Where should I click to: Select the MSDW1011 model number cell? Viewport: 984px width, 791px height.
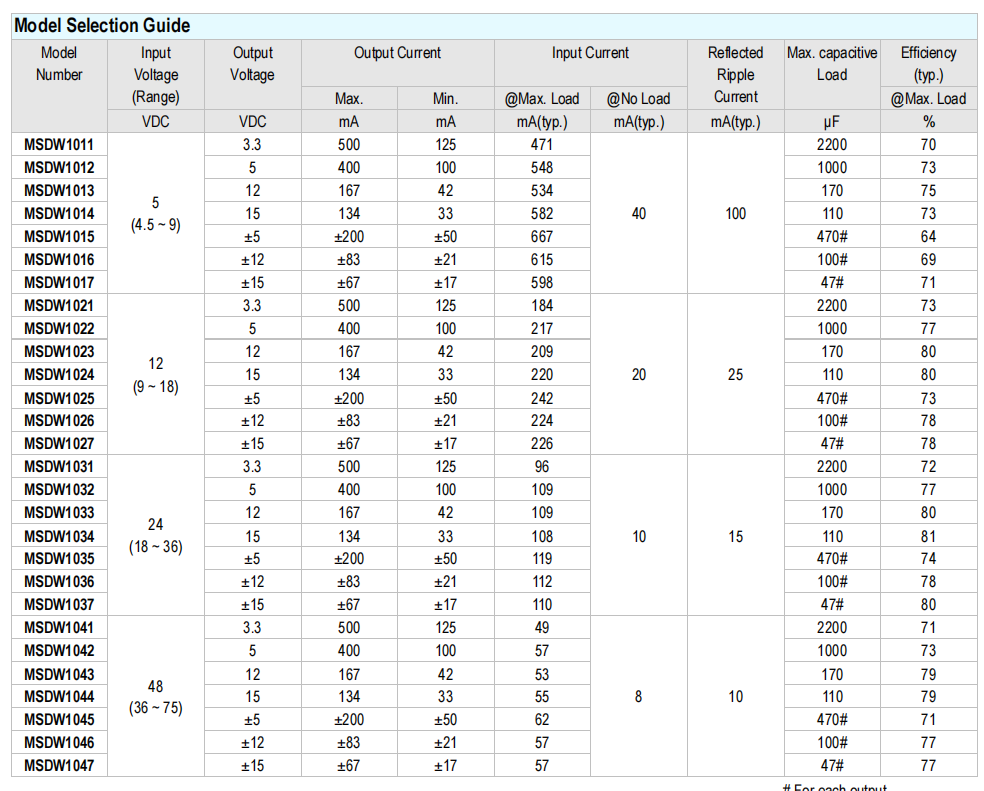[59, 144]
